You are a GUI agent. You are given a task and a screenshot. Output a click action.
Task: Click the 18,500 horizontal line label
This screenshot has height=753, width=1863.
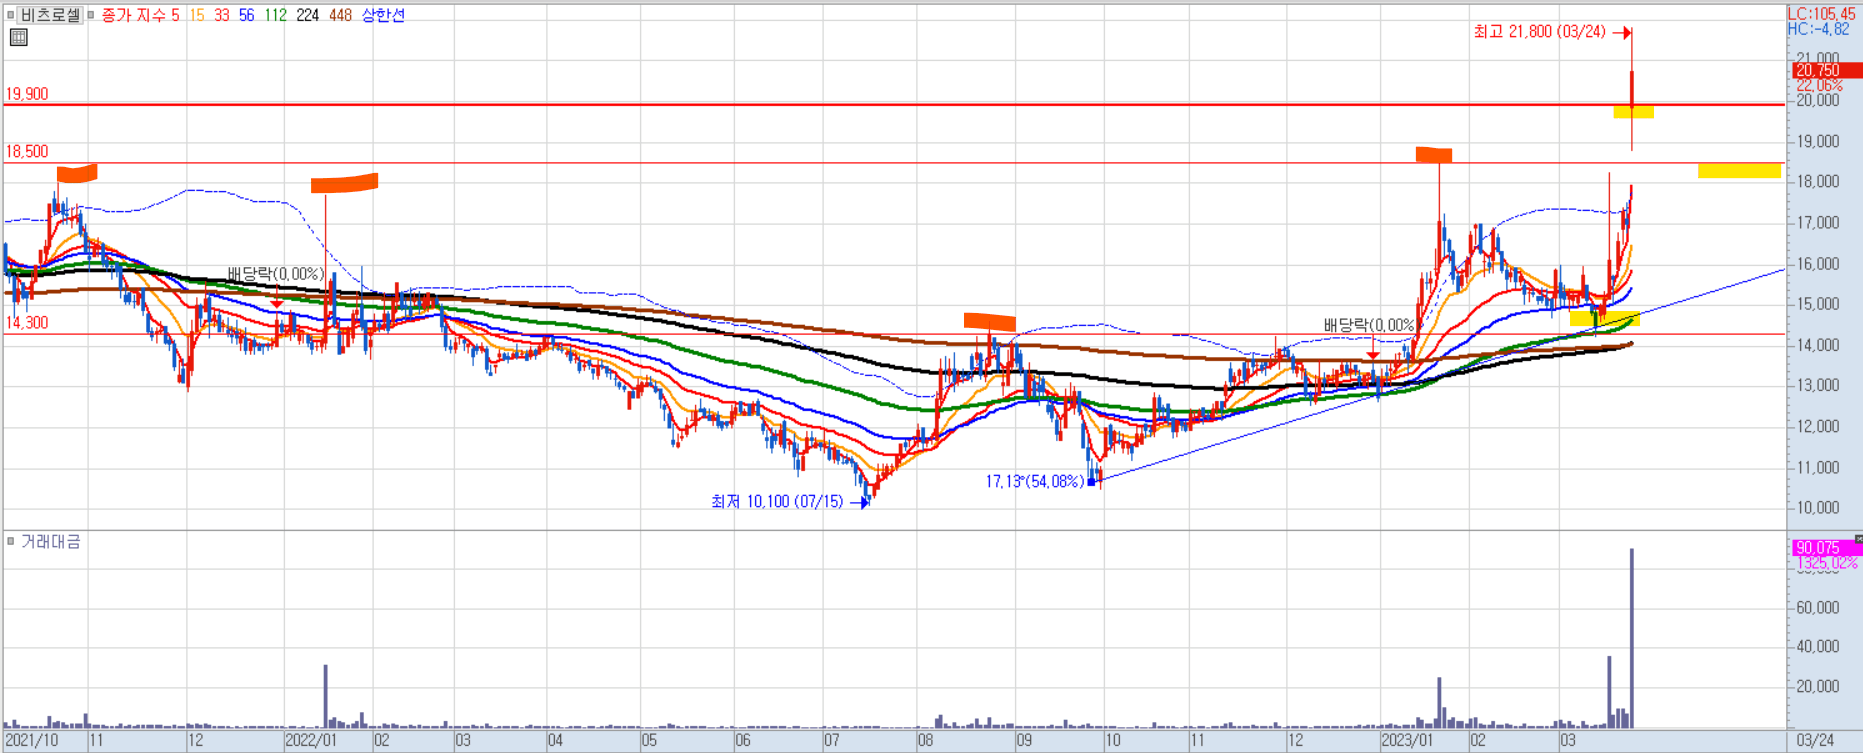point(27,152)
